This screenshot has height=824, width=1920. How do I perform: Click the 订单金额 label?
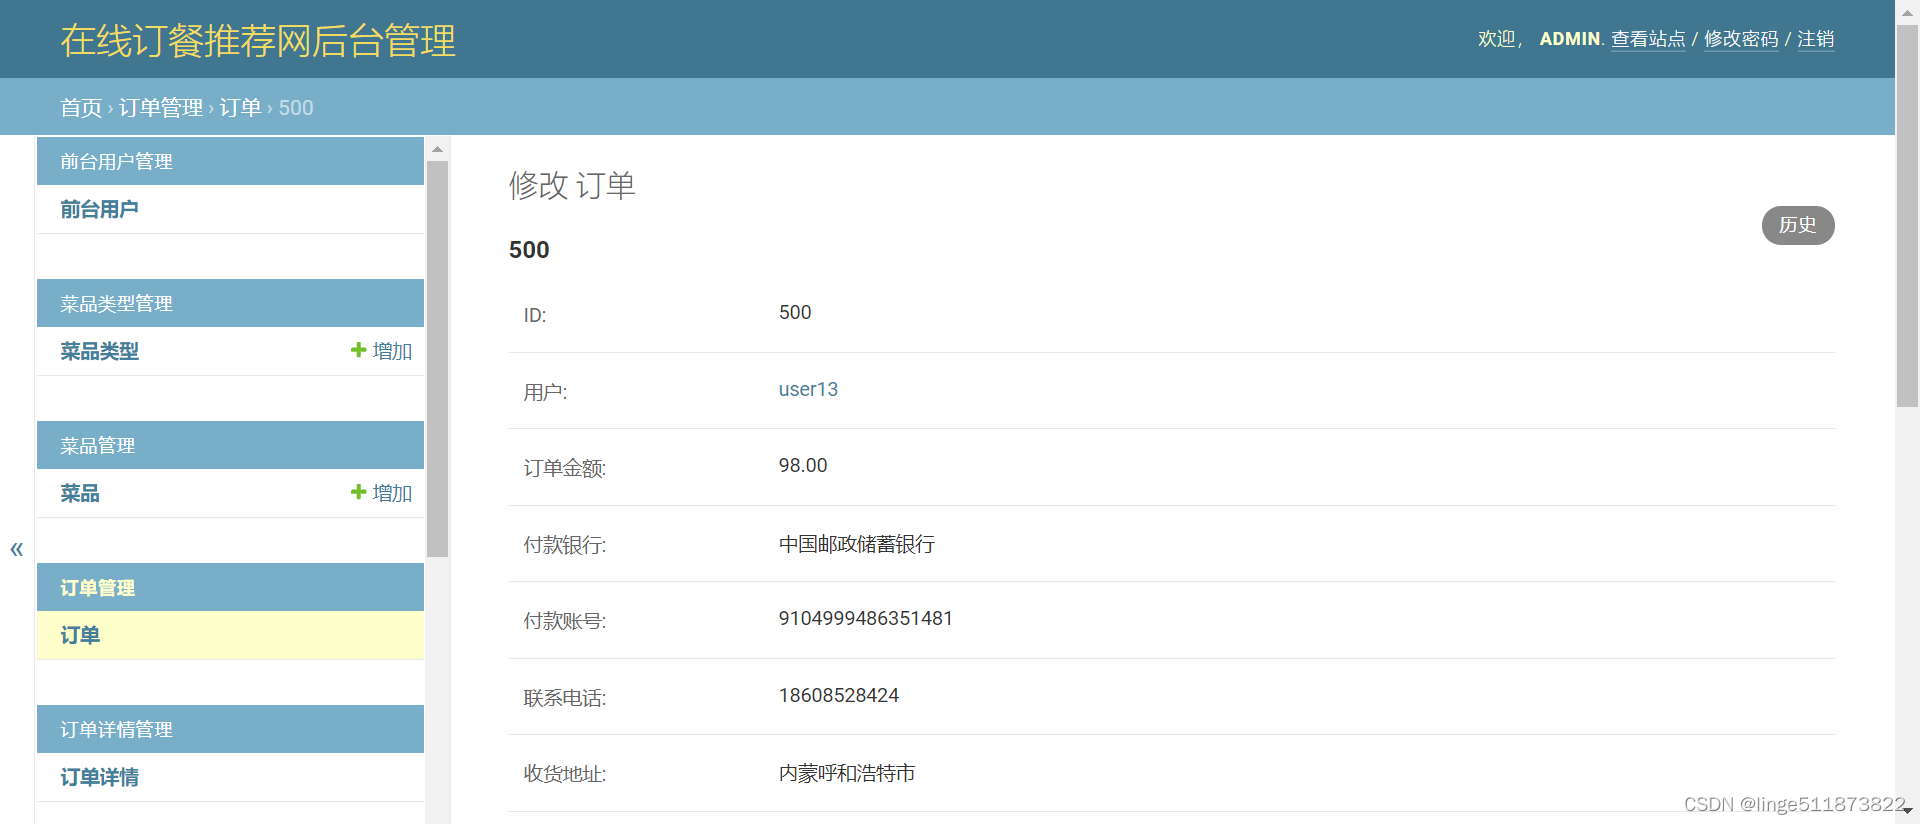tap(565, 468)
